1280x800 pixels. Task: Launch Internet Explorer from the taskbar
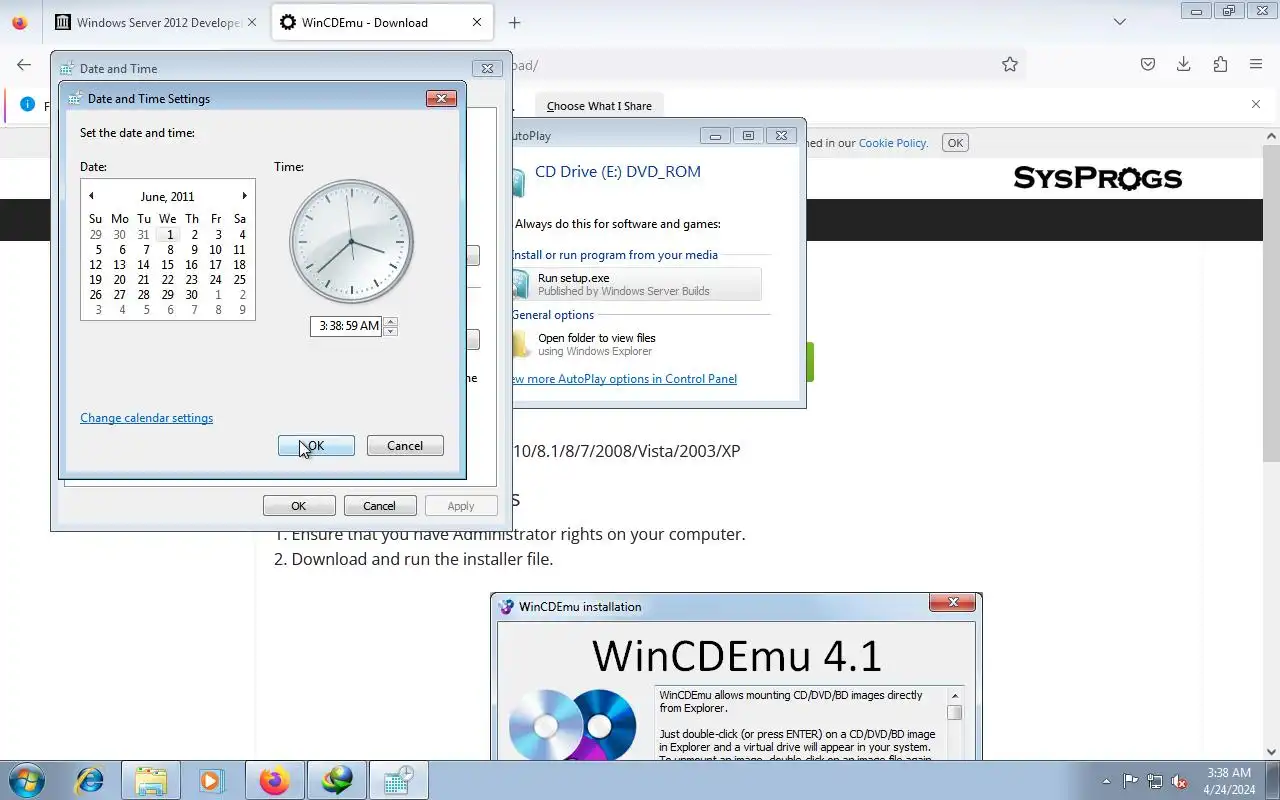(89, 780)
